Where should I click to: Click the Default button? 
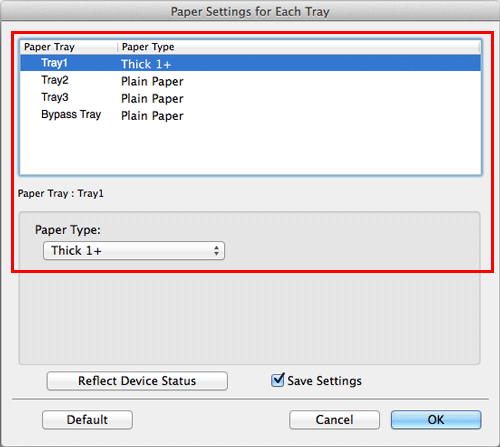click(x=87, y=420)
